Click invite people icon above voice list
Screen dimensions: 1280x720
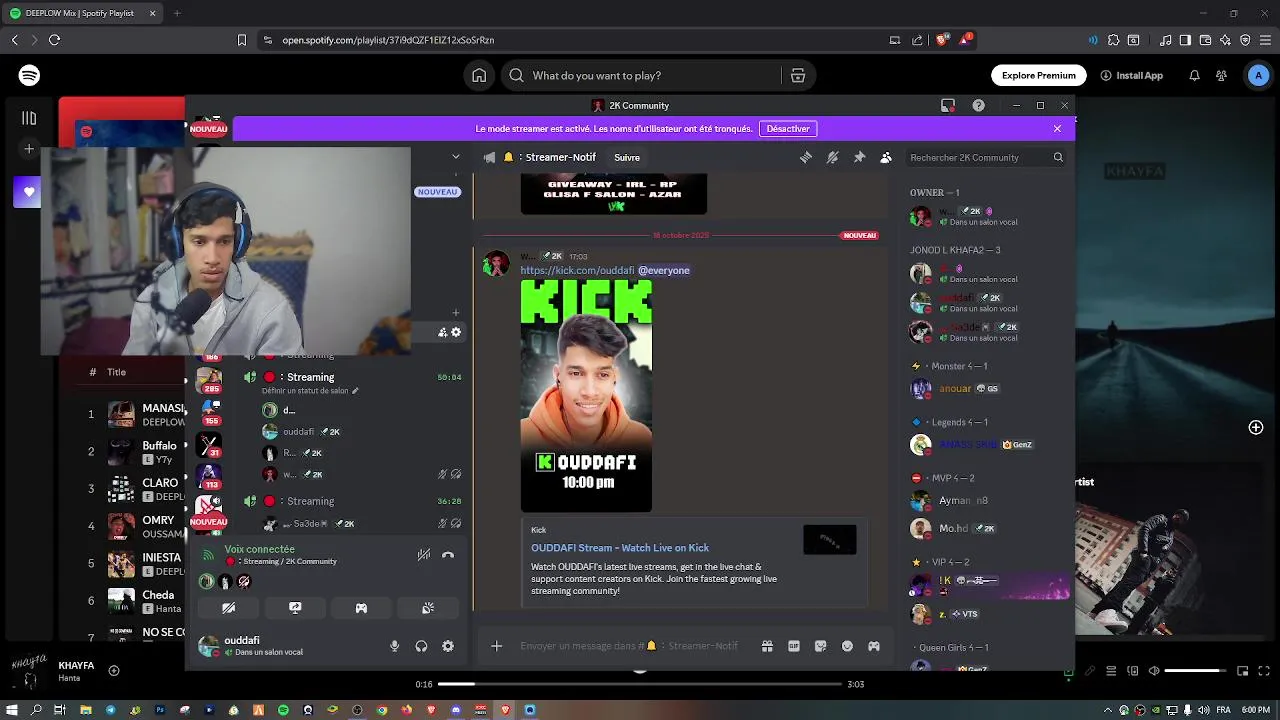click(443, 332)
